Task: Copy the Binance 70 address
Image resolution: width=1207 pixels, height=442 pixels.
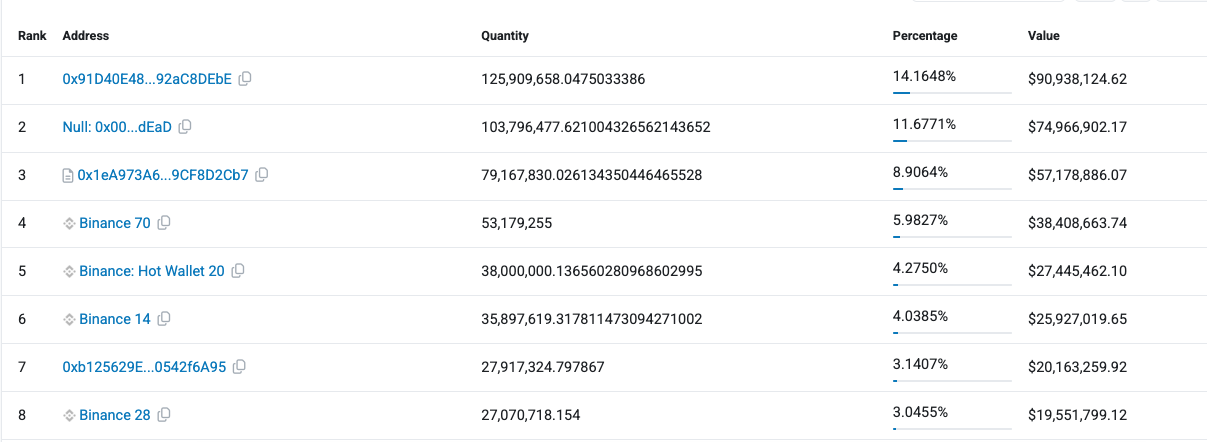Action: [x=164, y=223]
